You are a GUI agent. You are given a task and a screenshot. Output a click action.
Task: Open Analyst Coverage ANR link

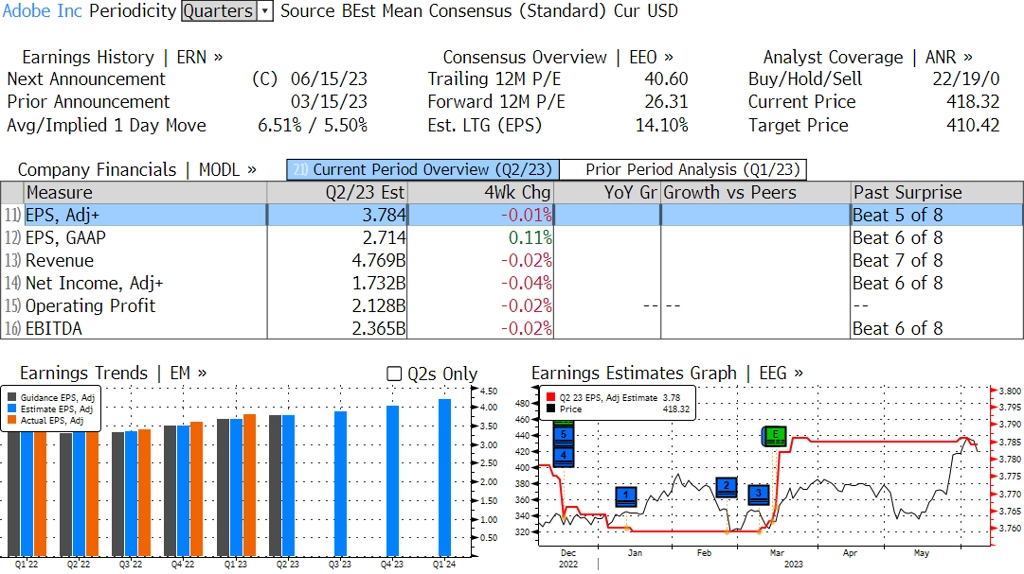tap(867, 57)
